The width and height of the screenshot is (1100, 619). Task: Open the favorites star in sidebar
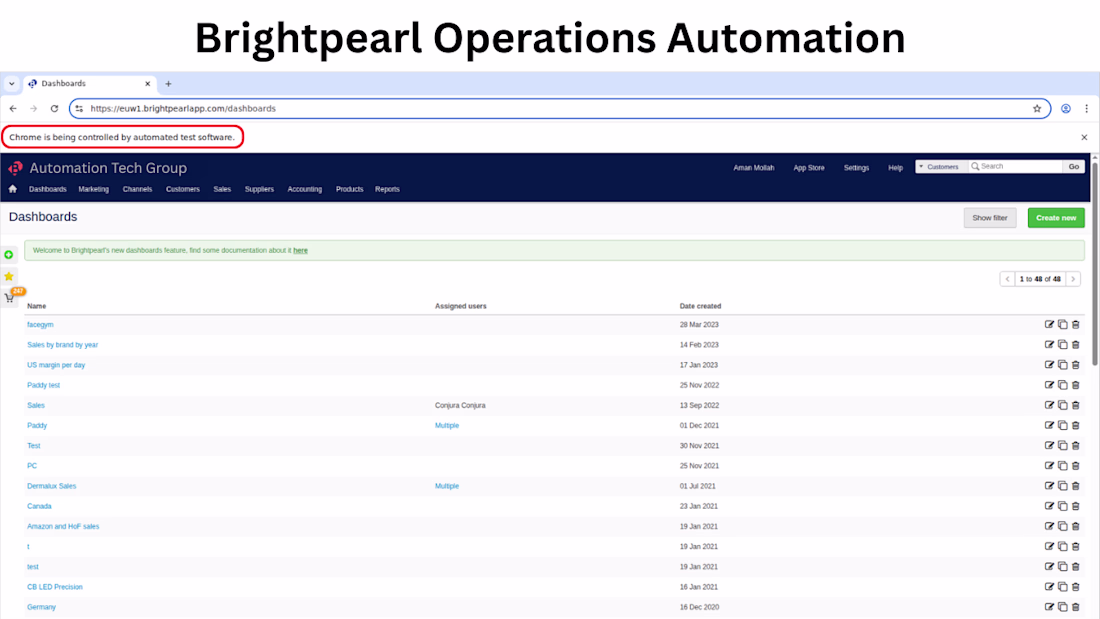(x=8, y=276)
